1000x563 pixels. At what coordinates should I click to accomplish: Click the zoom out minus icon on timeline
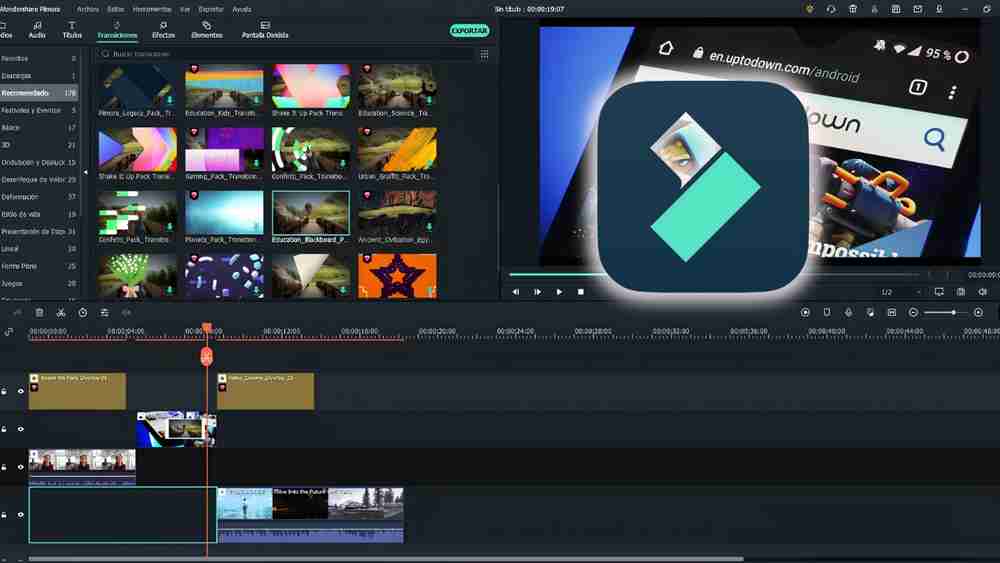913,312
